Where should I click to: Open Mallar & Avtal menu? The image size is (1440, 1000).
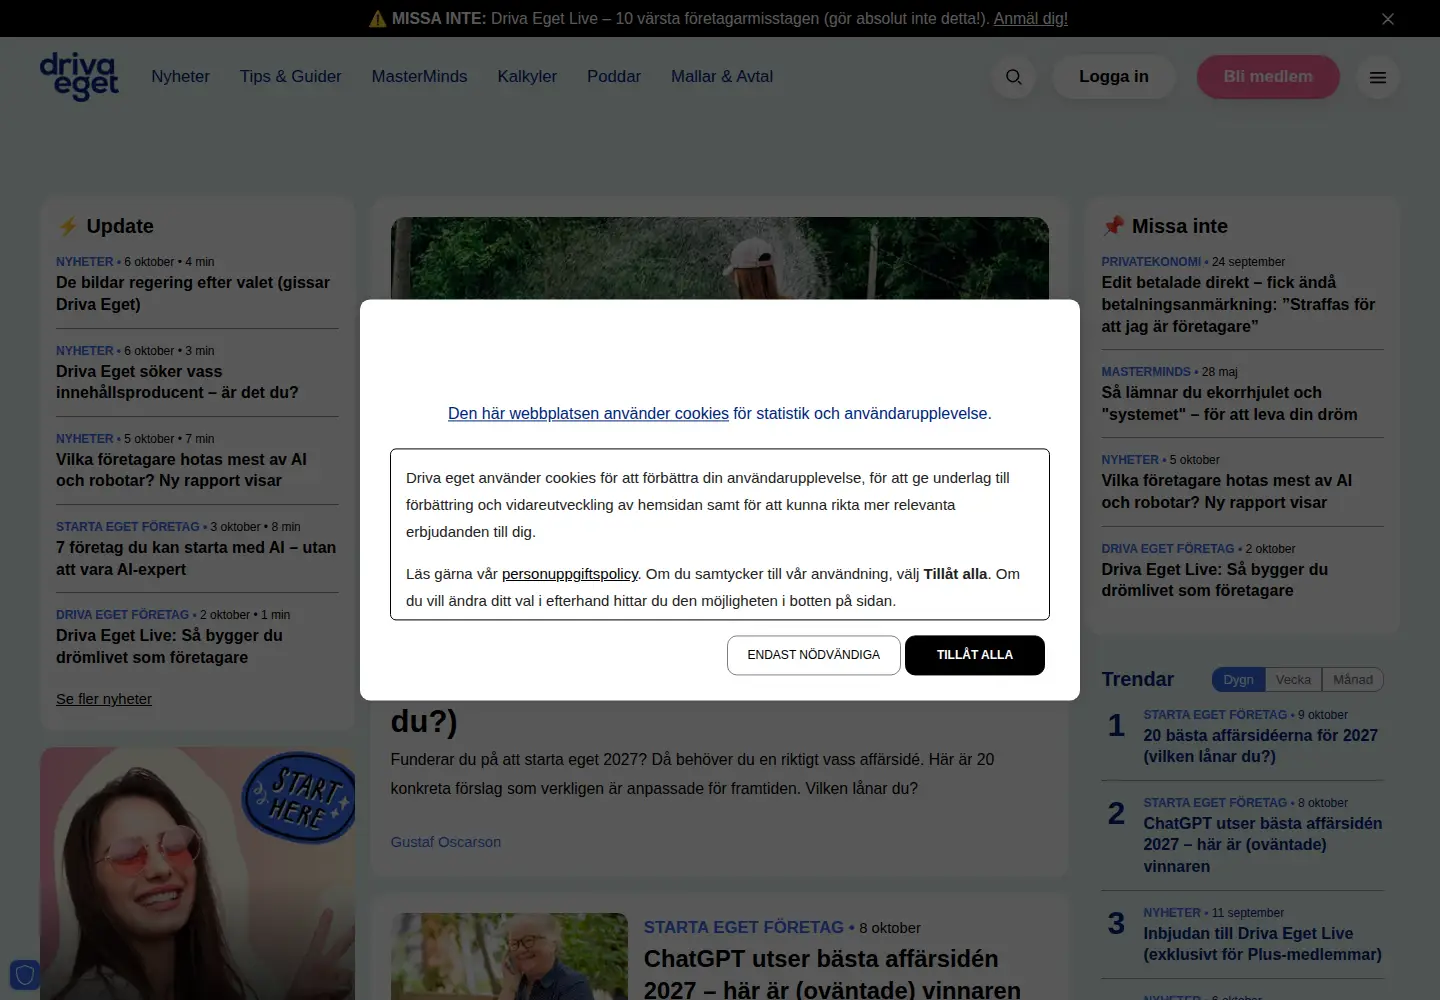coord(722,77)
